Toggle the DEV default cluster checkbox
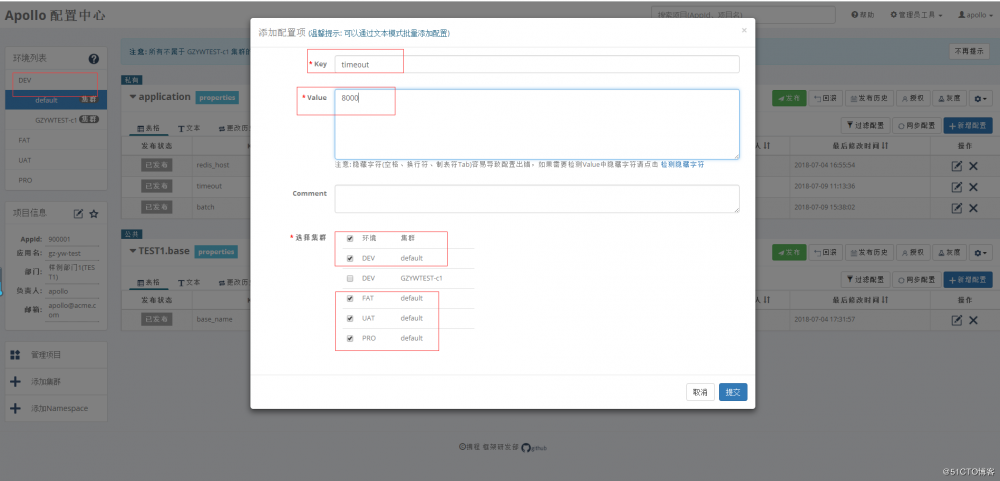Screen dimensions: 1000x481 click(349, 258)
